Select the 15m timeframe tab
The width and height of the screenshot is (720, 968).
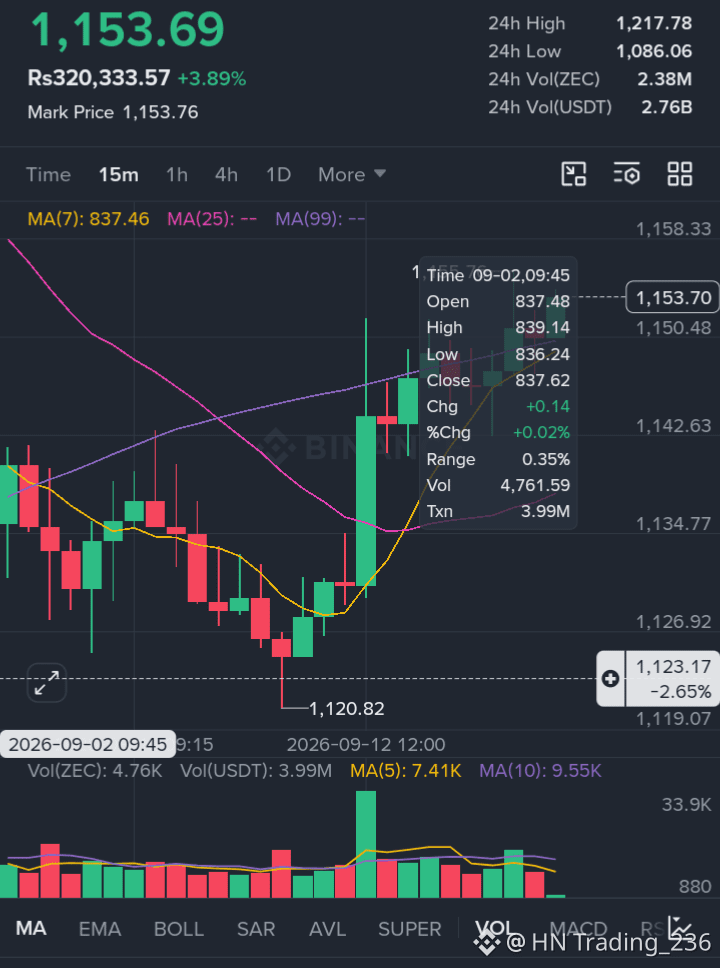[119, 175]
